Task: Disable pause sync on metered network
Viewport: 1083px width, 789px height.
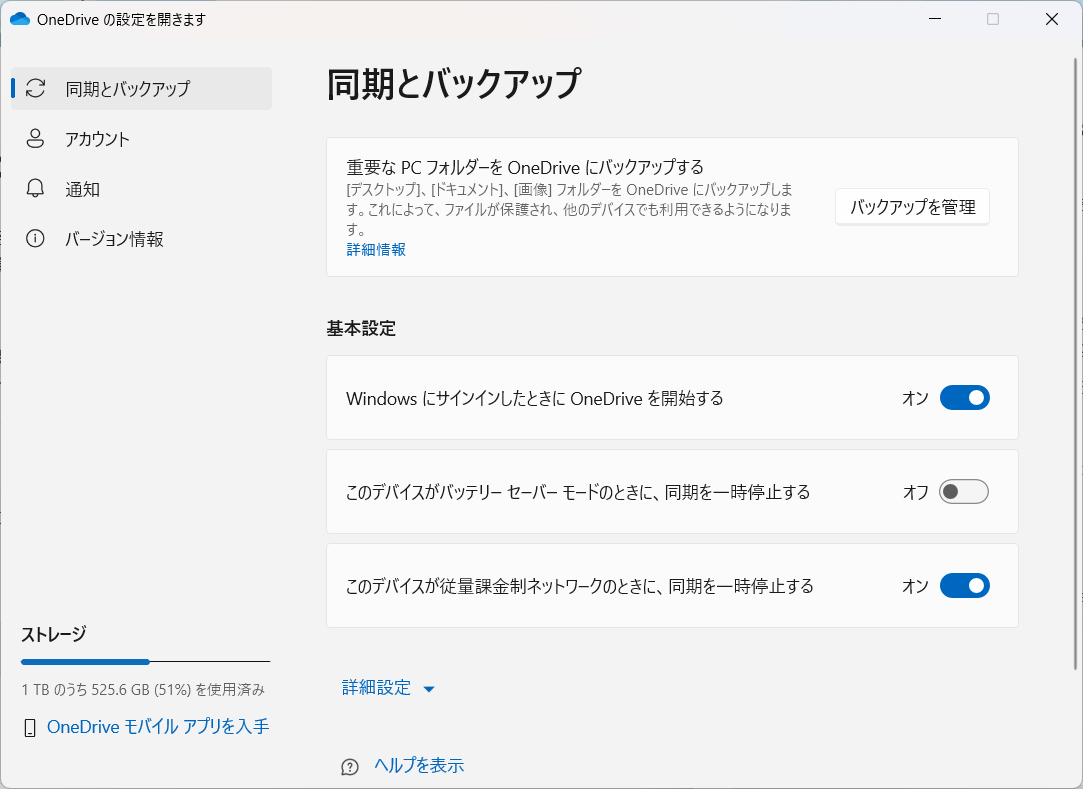Action: click(965, 586)
